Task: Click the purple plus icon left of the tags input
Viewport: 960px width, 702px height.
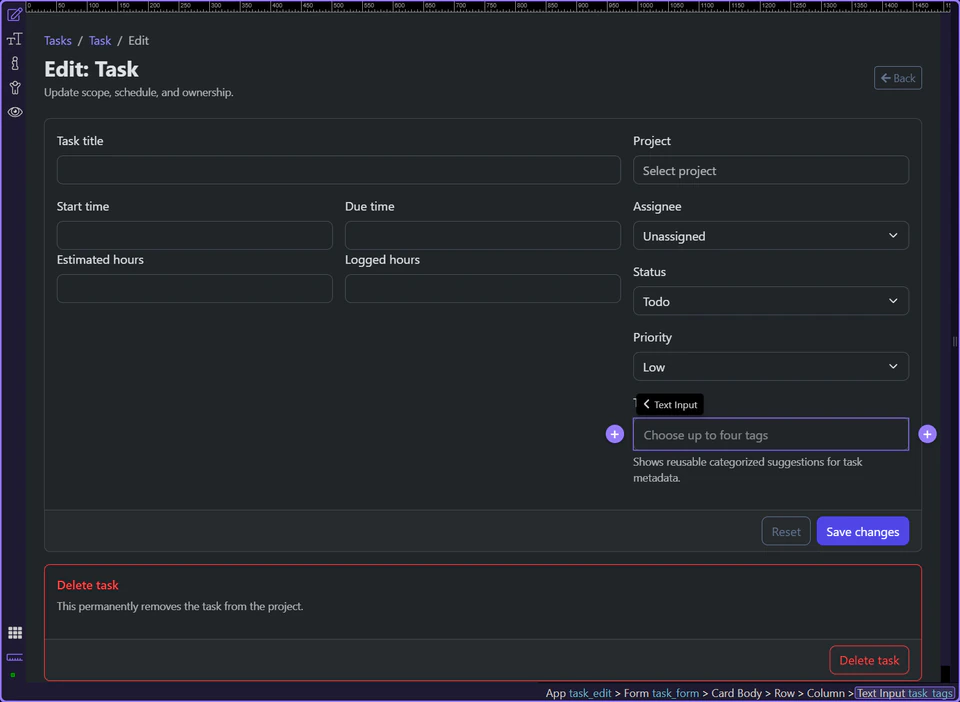Action: 614,434
